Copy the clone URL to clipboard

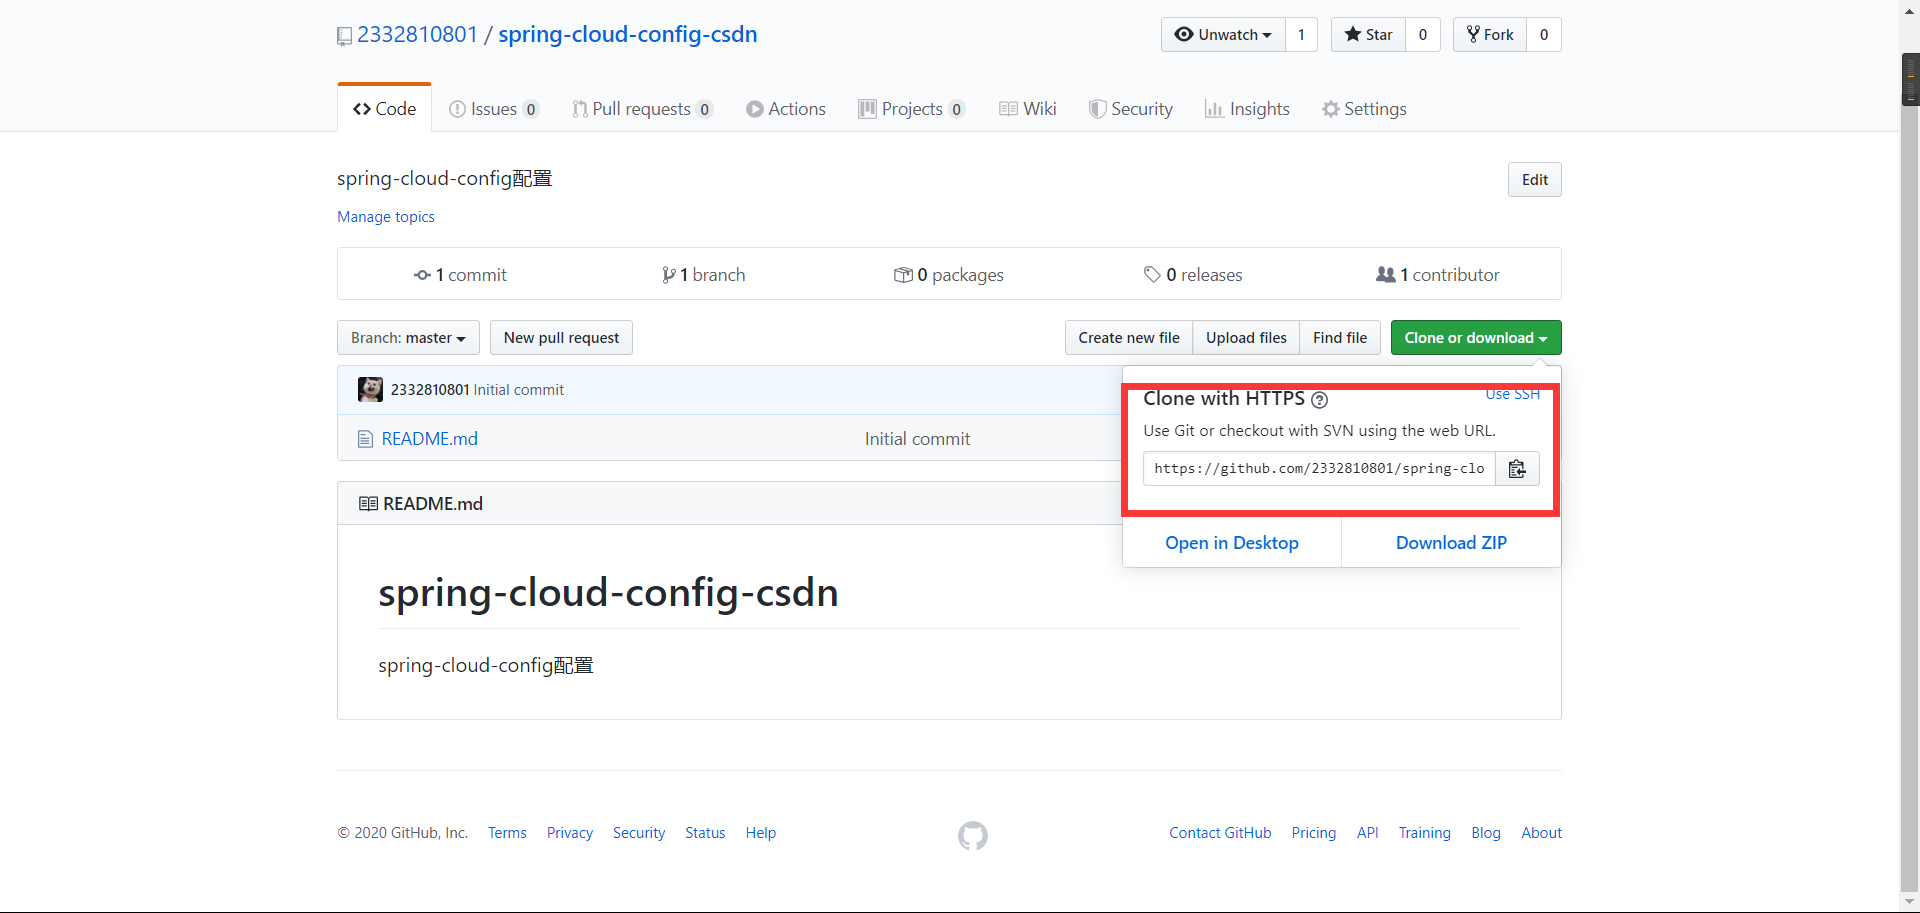click(1517, 469)
